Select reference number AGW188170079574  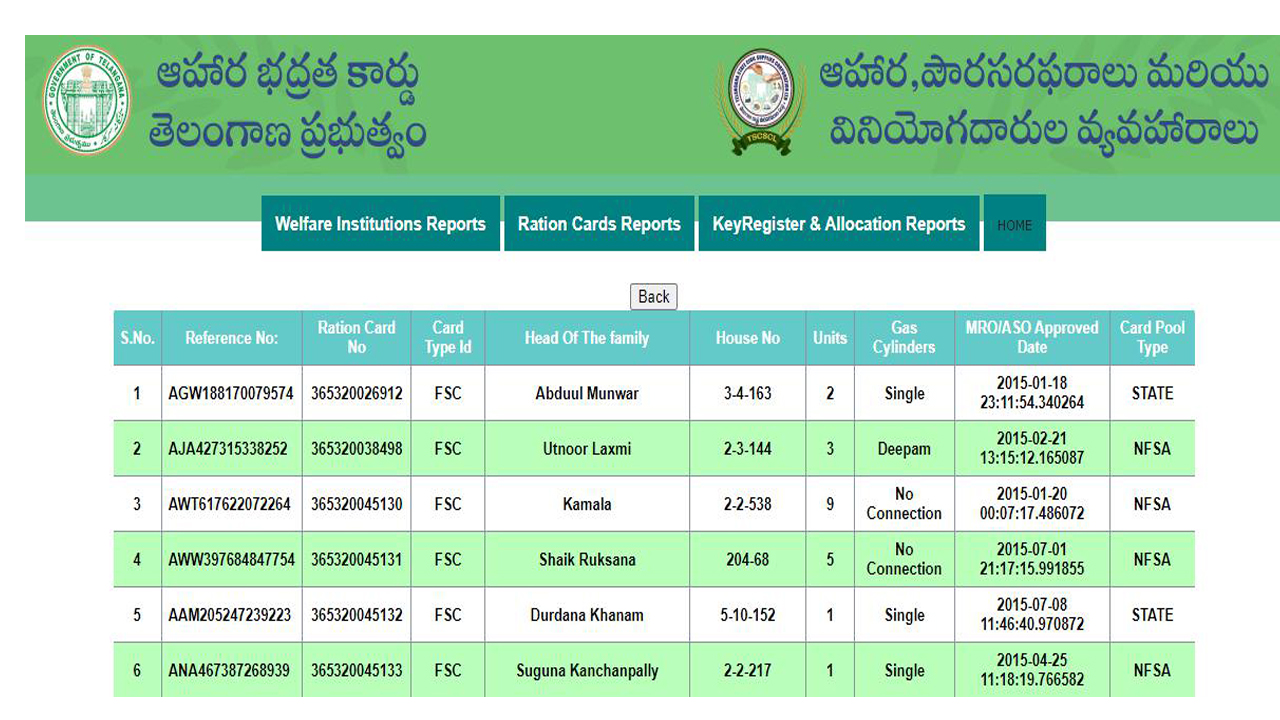coord(231,393)
